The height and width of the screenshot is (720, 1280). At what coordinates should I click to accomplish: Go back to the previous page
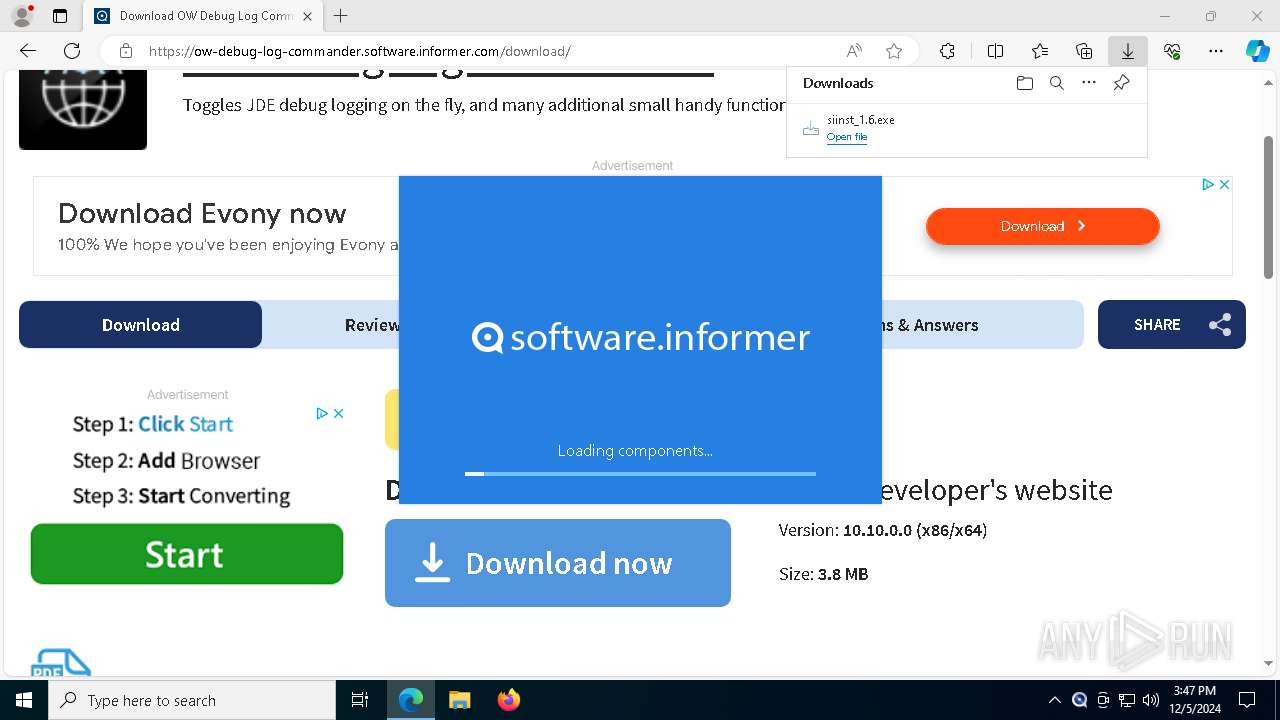pyautogui.click(x=28, y=51)
